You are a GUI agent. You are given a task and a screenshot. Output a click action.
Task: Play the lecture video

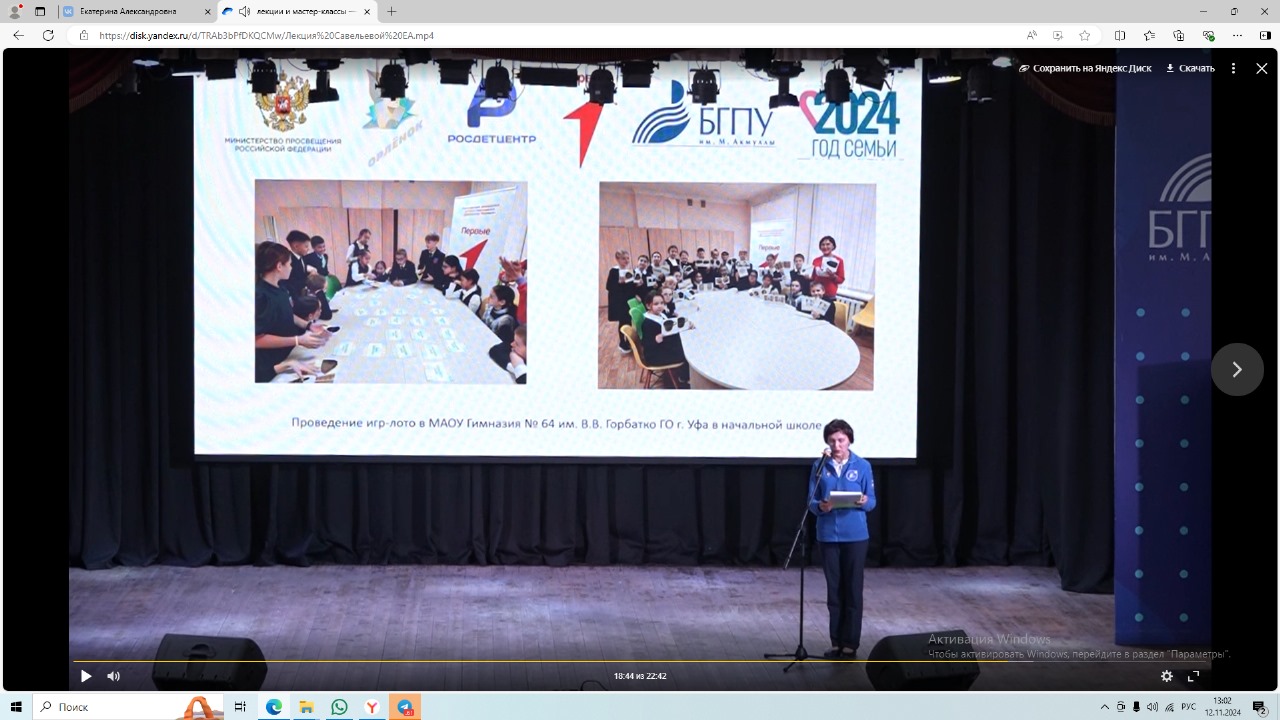86,676
